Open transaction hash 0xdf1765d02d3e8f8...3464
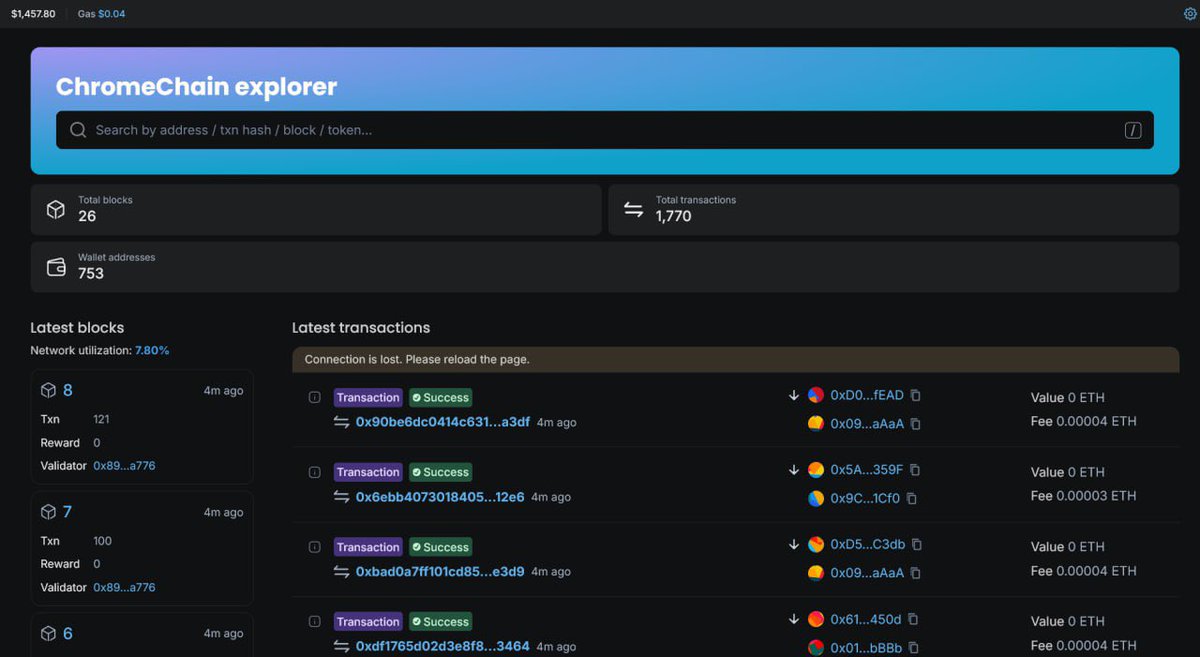Screen dimensions: 1200x657 click(443, 647)
